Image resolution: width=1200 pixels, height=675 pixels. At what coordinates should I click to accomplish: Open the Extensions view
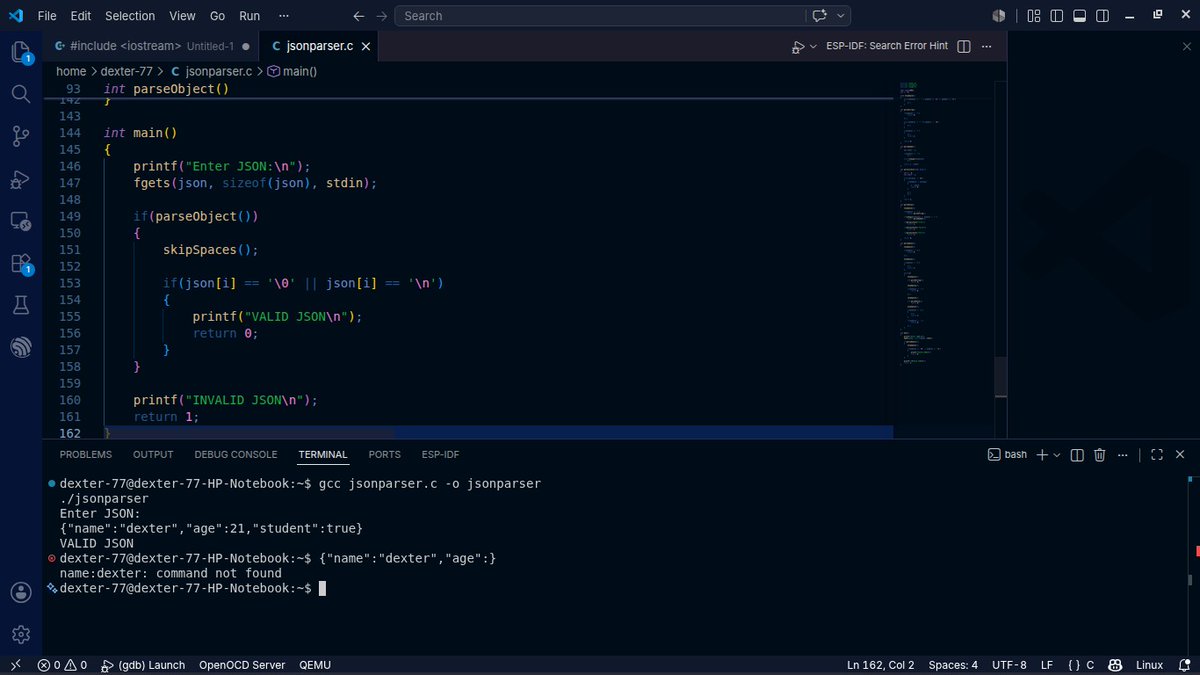(21, 264)
